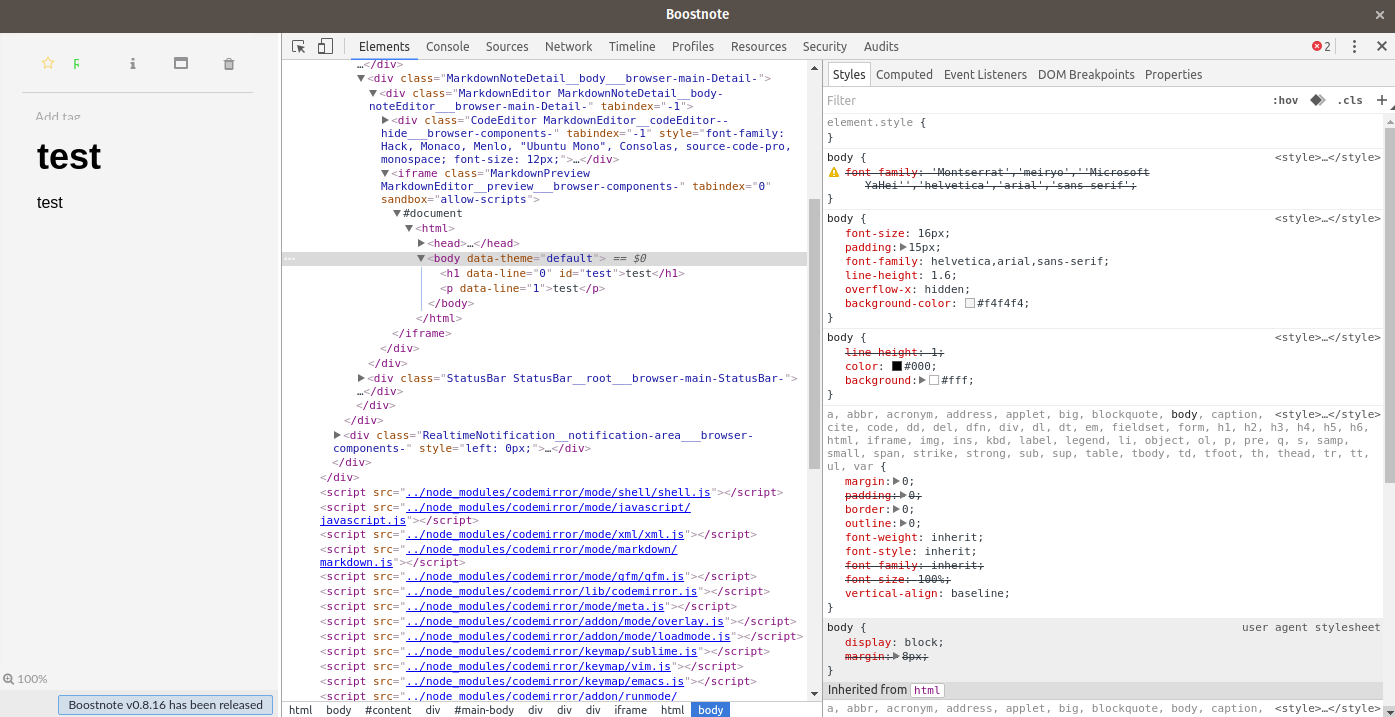Click Boostnote v0.8.16 released notification

coord(166,705)
